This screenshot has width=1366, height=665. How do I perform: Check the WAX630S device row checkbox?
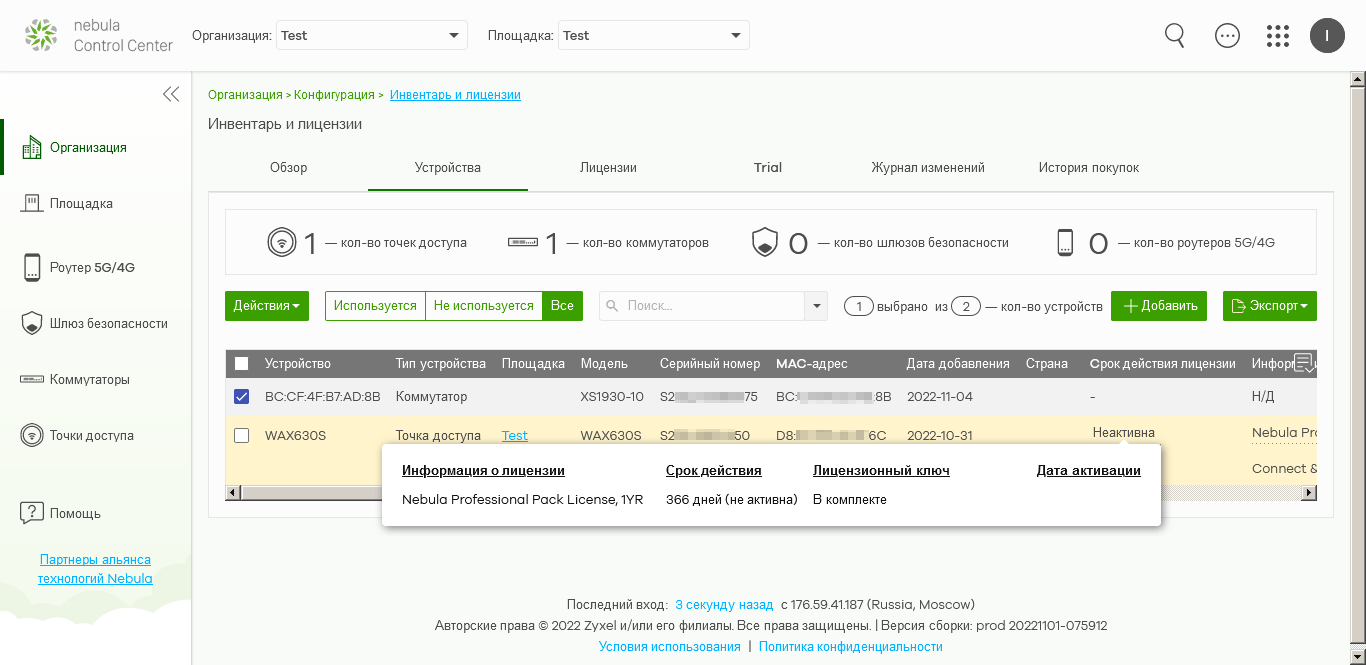tap(241, 436)
